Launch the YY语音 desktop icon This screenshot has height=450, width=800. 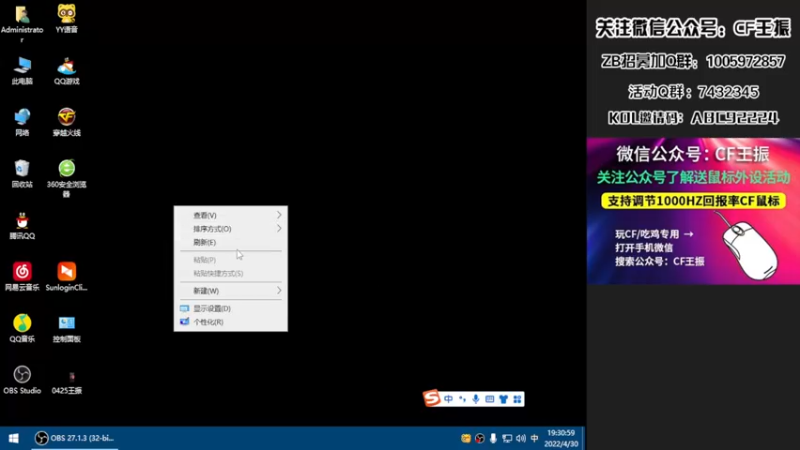tap(66, 19)
